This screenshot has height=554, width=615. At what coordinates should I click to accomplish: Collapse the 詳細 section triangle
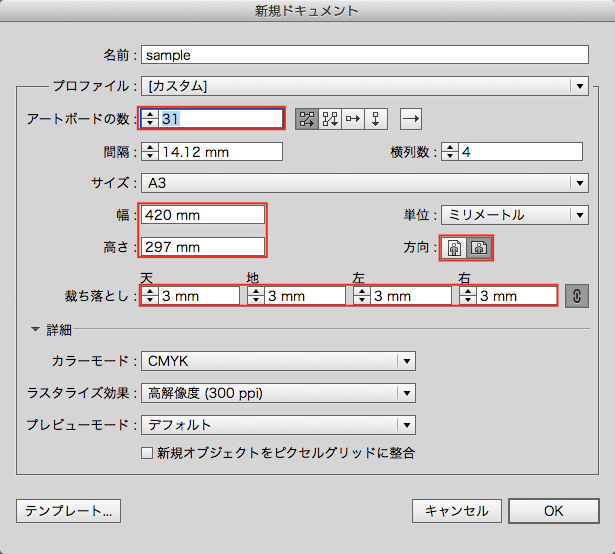point(36,329)
